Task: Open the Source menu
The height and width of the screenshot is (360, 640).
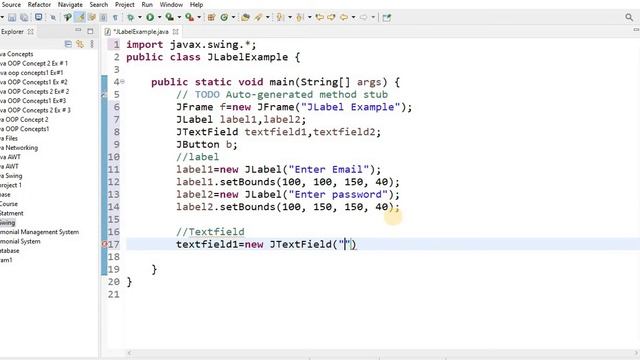Action: 11,4
